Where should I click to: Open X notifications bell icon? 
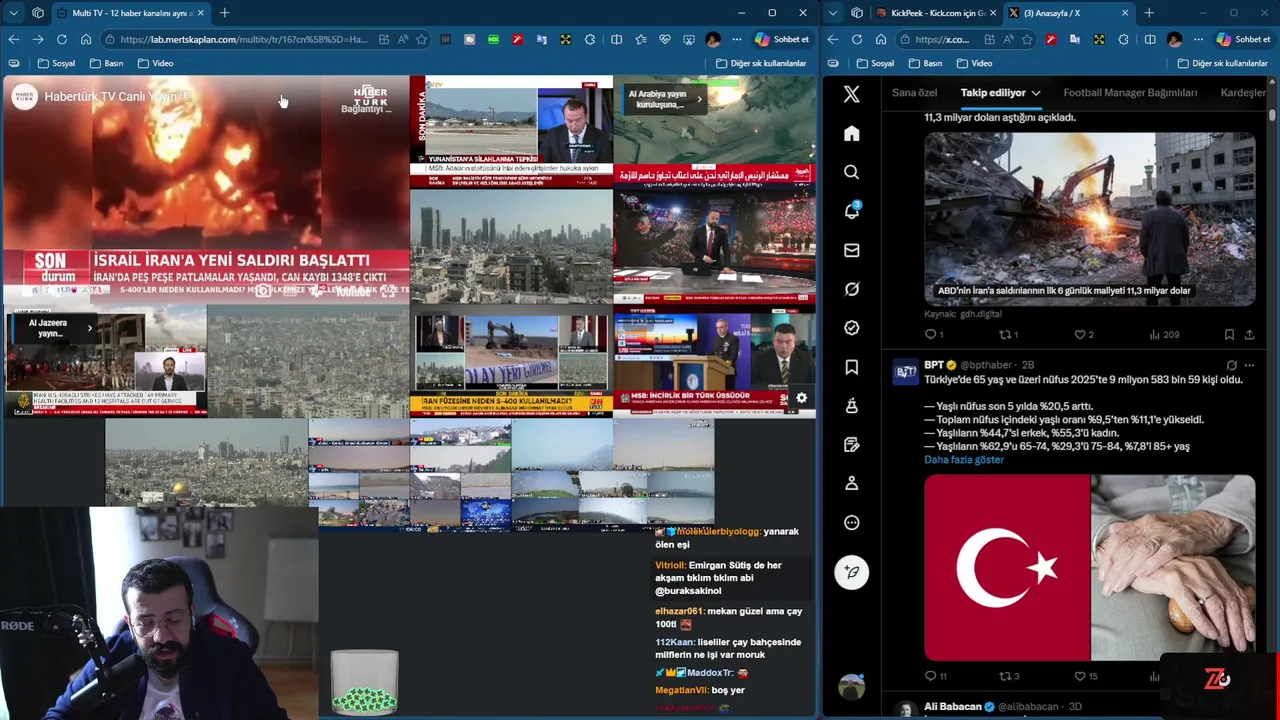[x=851, y=211]
